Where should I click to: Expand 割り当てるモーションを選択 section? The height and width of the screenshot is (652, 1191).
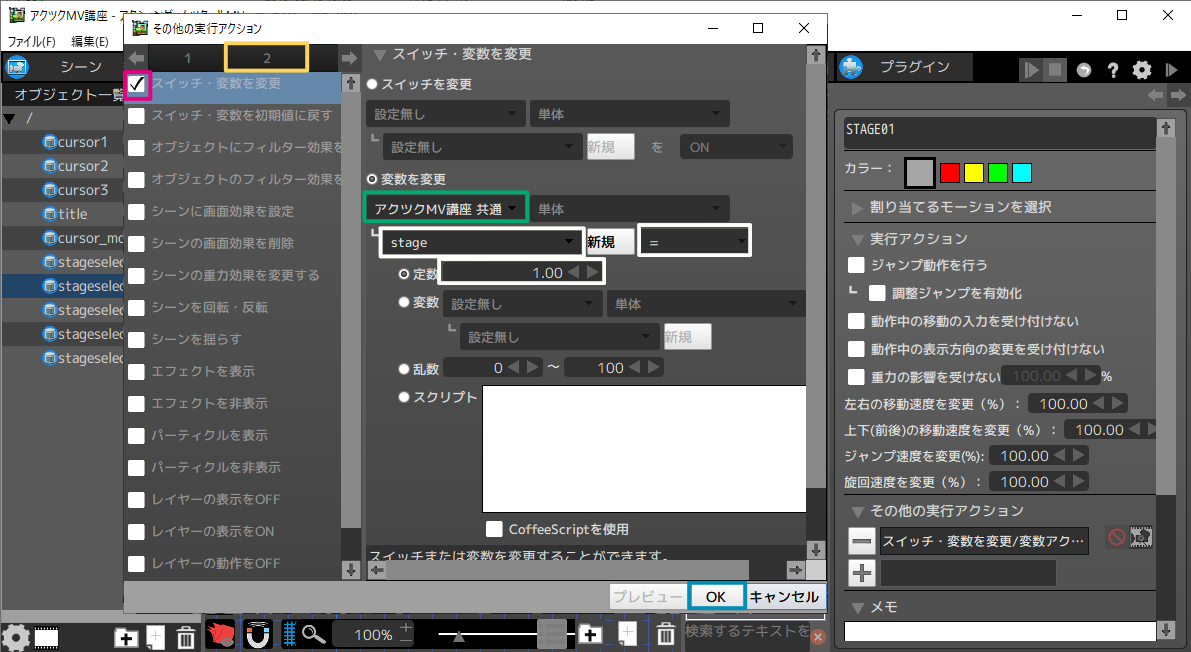coord(857,207)
